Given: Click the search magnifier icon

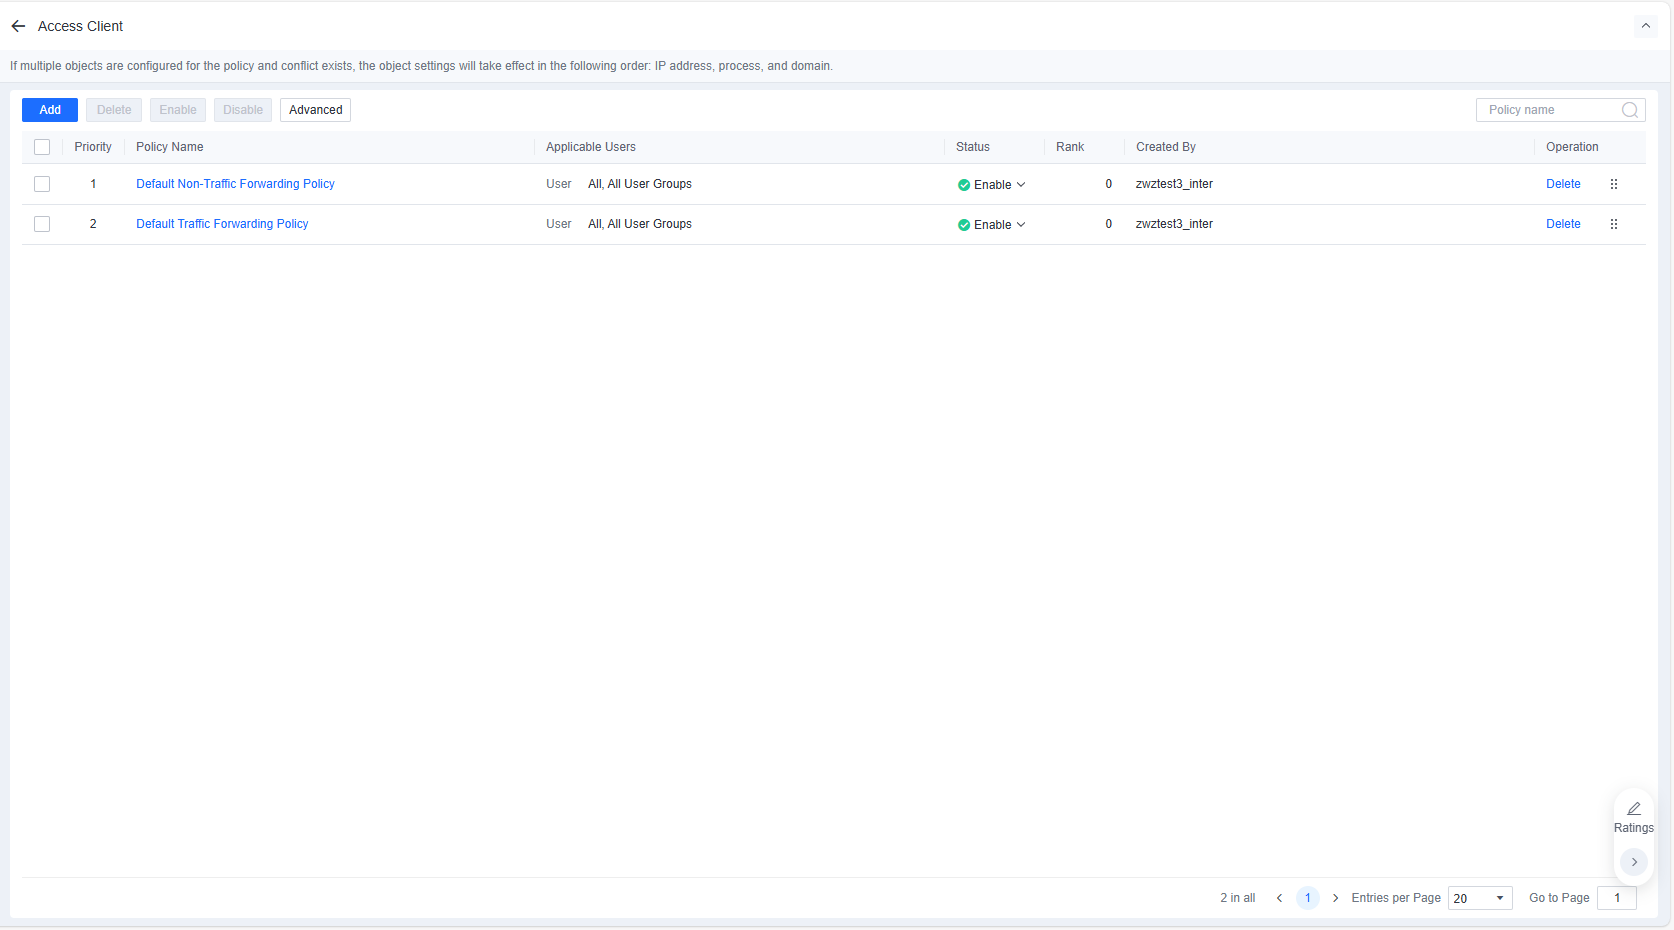Looking at the screenshot, I should coord(1630,110).
